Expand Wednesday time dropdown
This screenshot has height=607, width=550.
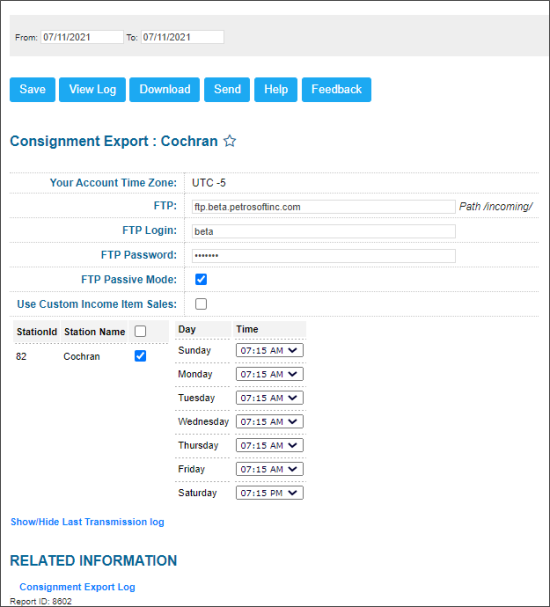pyautogui.click(x=270, y=422)
